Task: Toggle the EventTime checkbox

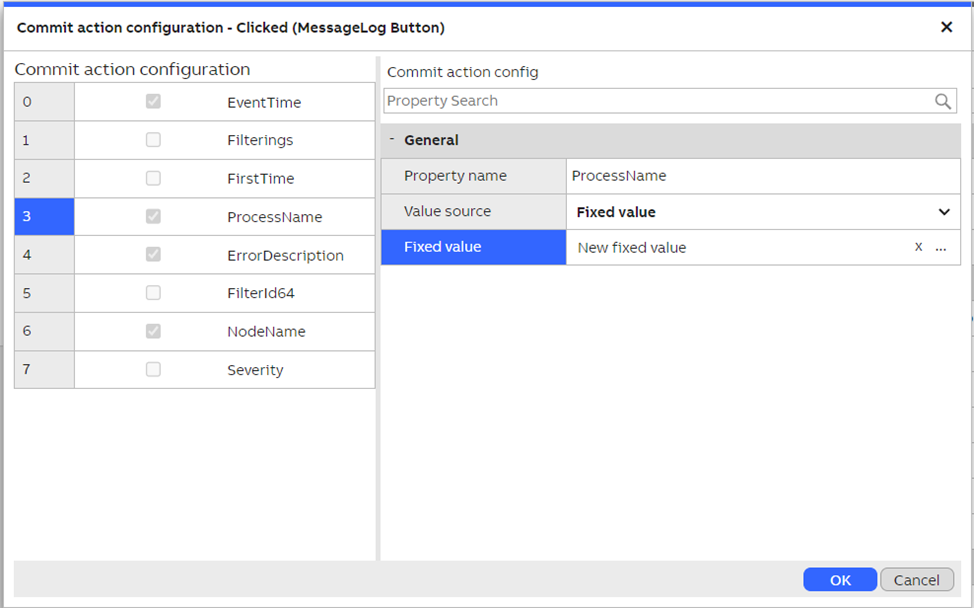Action: [x=153, y=101]
